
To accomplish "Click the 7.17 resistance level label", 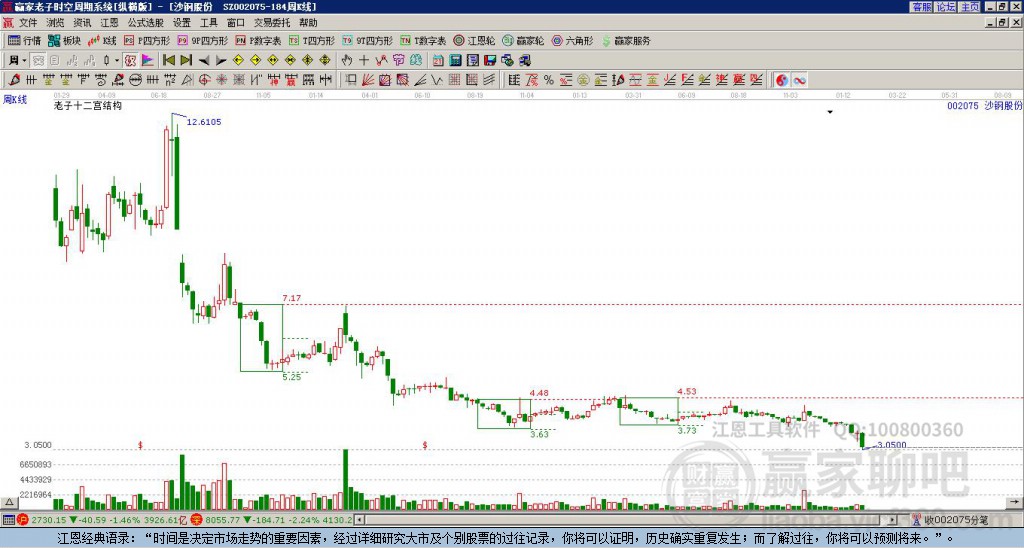I will coord(292,298).
